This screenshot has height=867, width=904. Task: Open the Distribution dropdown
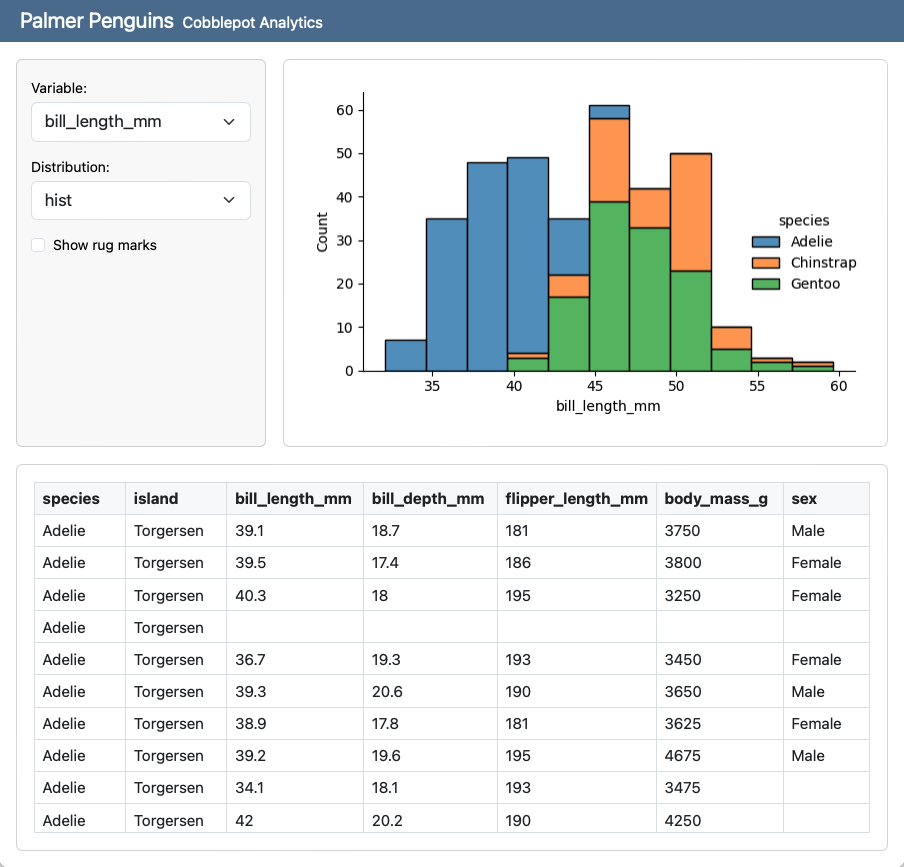(140, 200)
